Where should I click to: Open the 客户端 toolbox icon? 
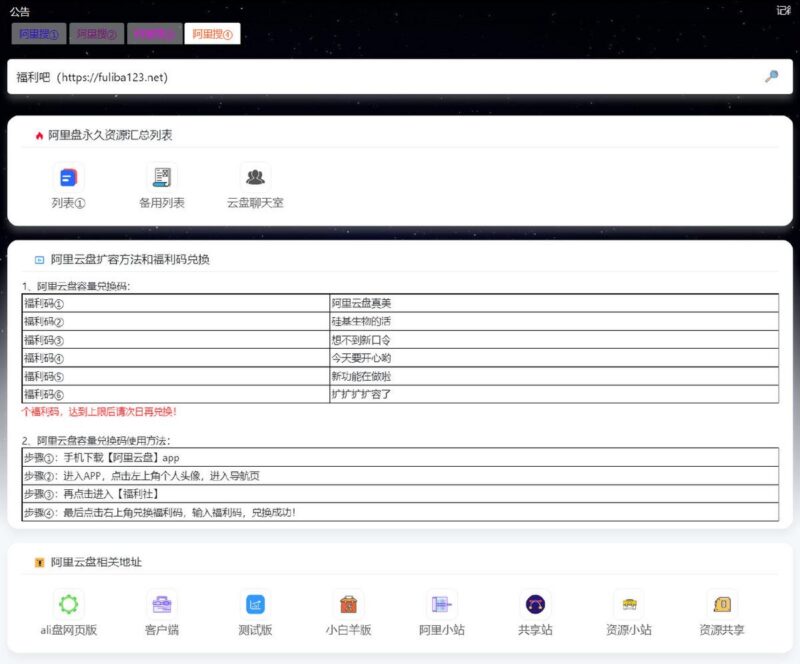[x=162, y=604]
